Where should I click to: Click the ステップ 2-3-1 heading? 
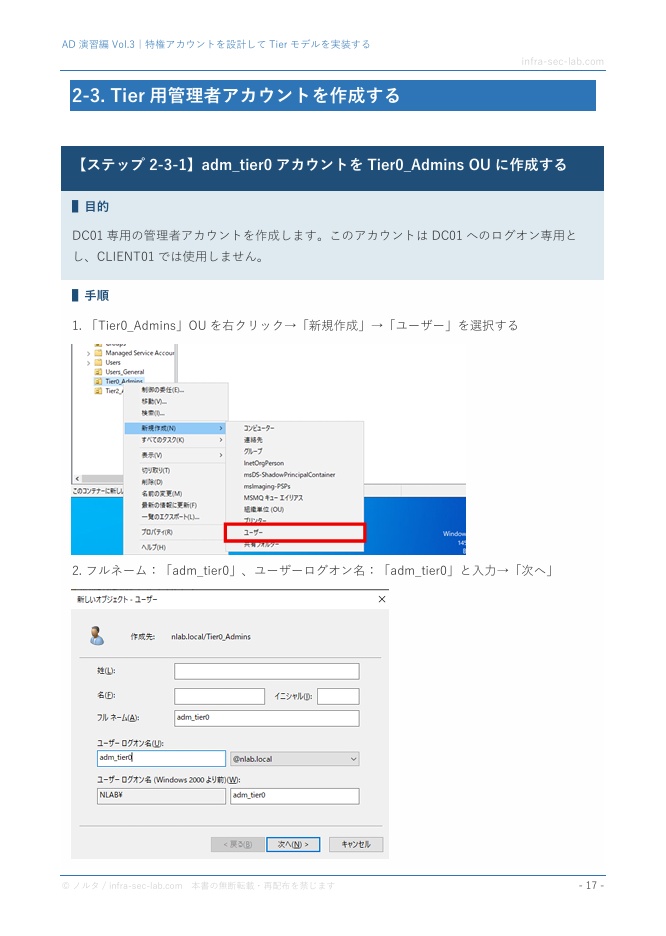(321, 165)
